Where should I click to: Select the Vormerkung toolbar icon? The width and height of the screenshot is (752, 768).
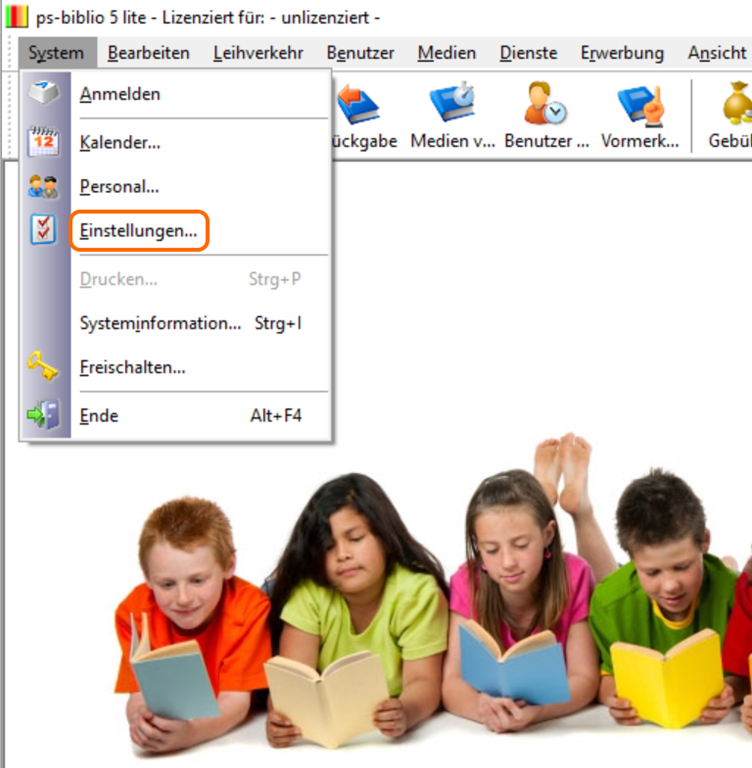pyautogui.click(x=640, y=104)
